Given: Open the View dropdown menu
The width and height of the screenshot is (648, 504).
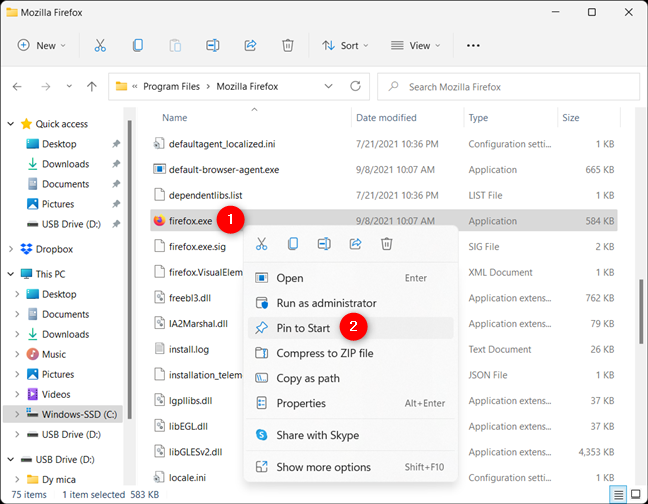Looking at the screenshot, I should coord(416,45).
